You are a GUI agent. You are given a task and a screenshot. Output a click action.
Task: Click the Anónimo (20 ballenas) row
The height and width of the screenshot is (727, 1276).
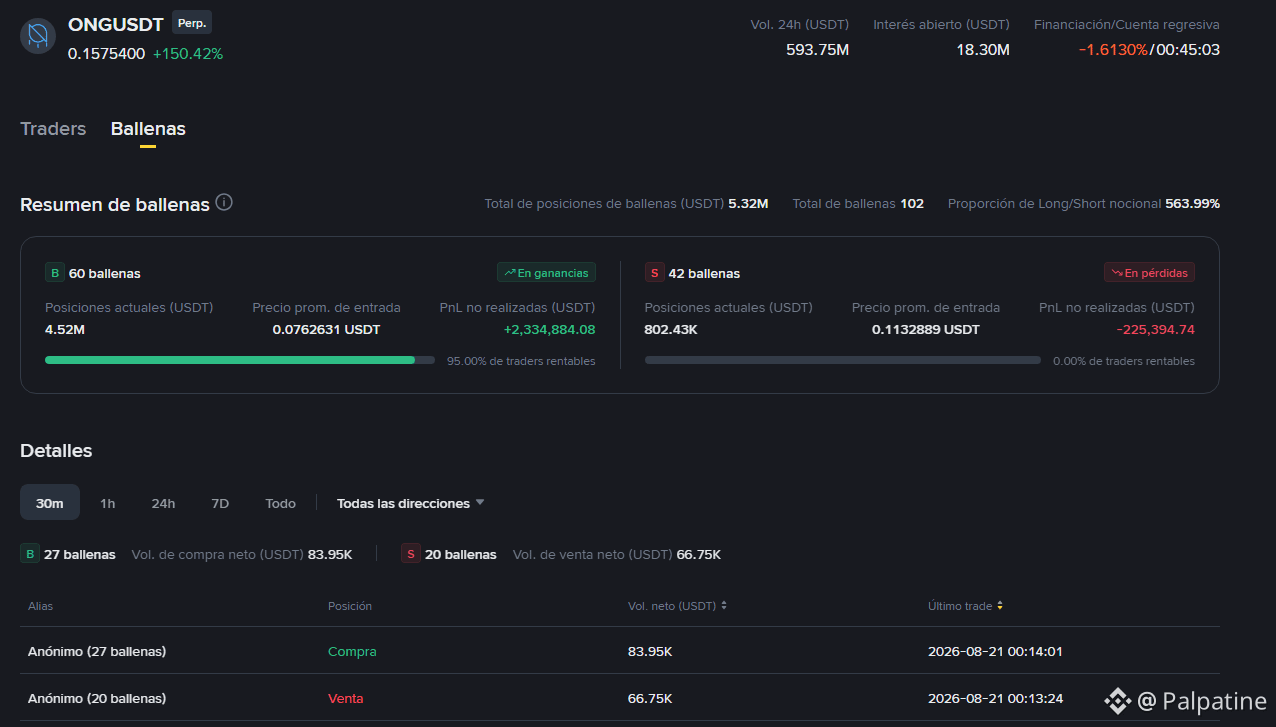pos(620,698)
